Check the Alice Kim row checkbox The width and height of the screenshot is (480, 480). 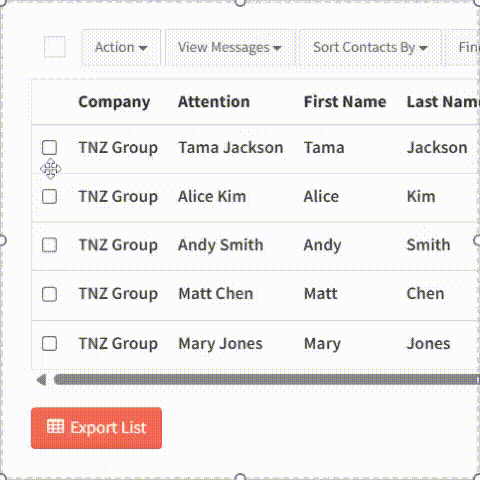point(49,196)
